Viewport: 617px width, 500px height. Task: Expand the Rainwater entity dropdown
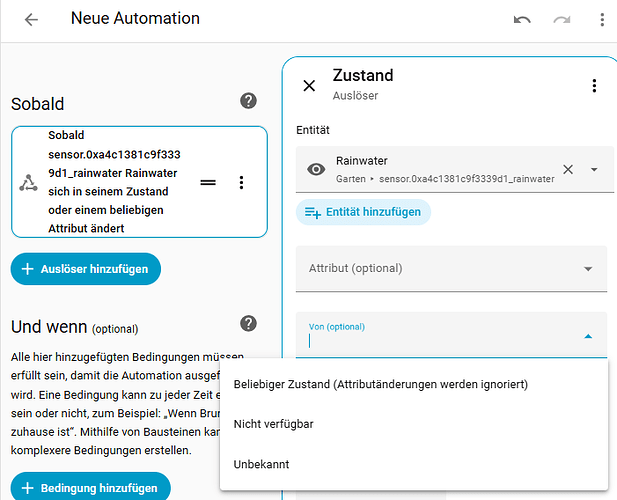(593, 170)
